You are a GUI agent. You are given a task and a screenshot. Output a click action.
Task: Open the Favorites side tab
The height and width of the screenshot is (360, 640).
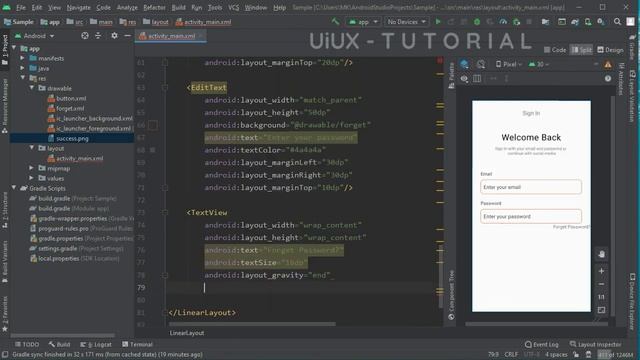(x=5, y=313)
